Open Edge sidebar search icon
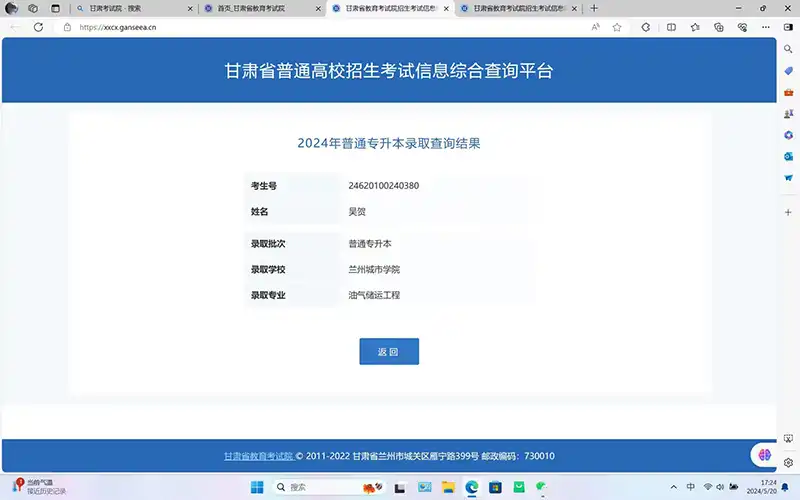Viewport: 800px width, 500px height. (788, 49)
